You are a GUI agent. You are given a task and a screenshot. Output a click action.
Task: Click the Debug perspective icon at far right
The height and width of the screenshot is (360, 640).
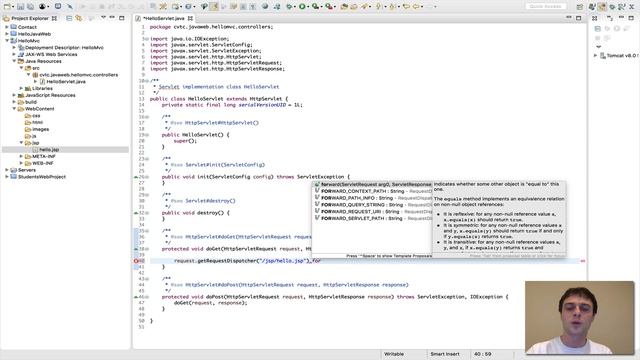pyautogui.click(x=612, y=7)
